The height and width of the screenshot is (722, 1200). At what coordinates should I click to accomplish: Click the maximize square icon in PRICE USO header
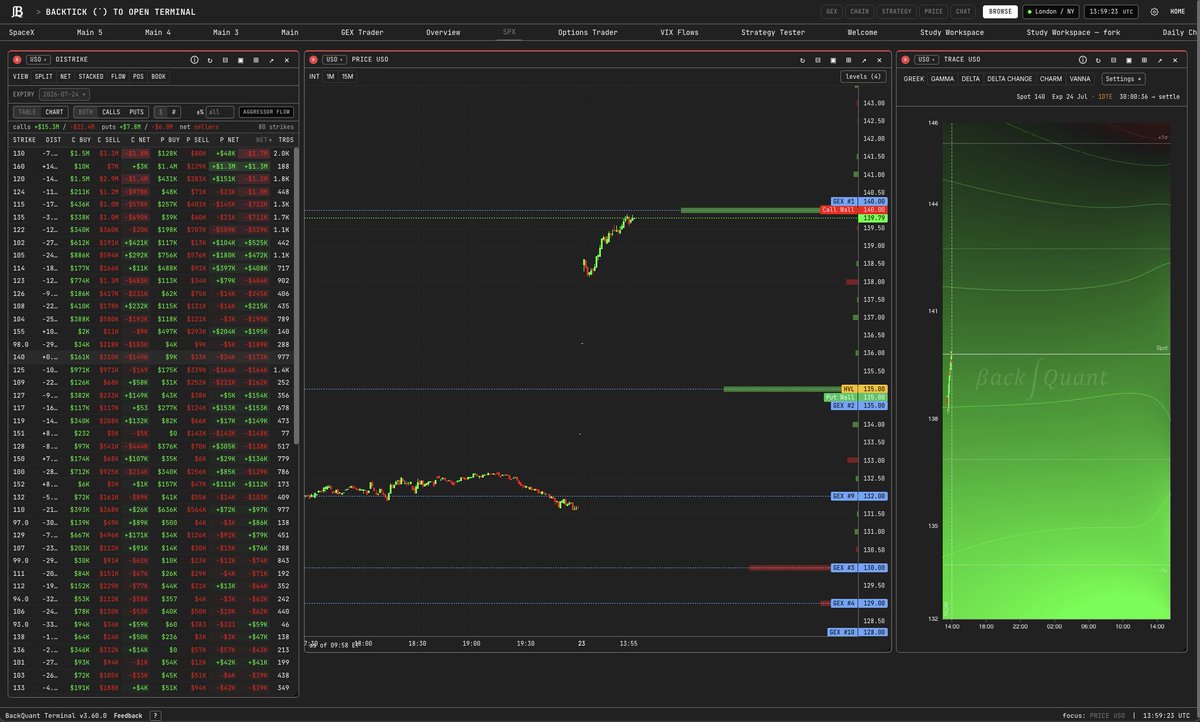[x=833, y=60]
